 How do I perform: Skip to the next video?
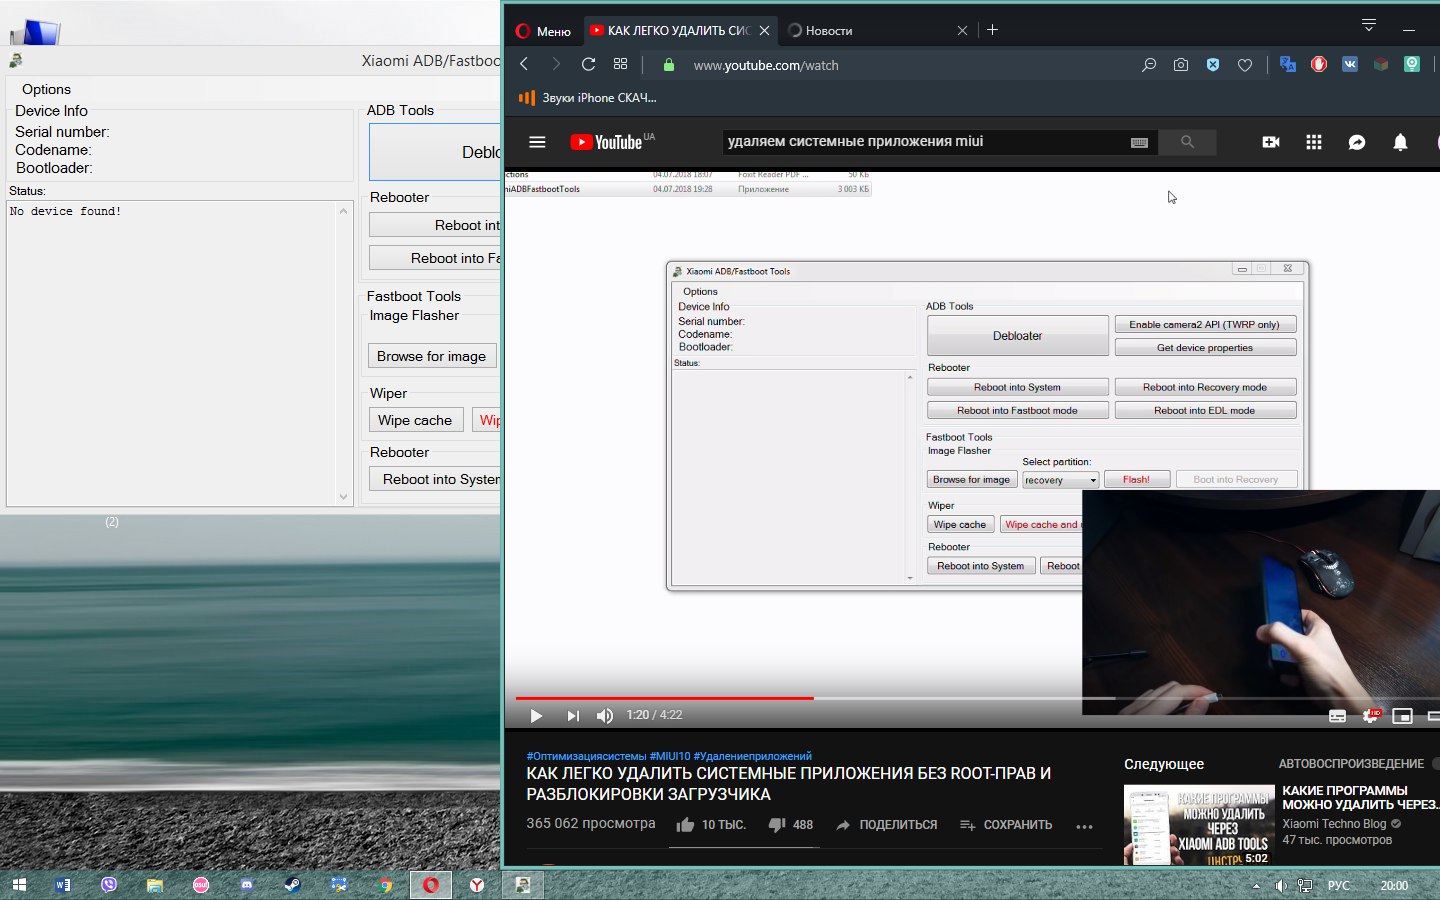pyautogui.click(x=572, y=715)
